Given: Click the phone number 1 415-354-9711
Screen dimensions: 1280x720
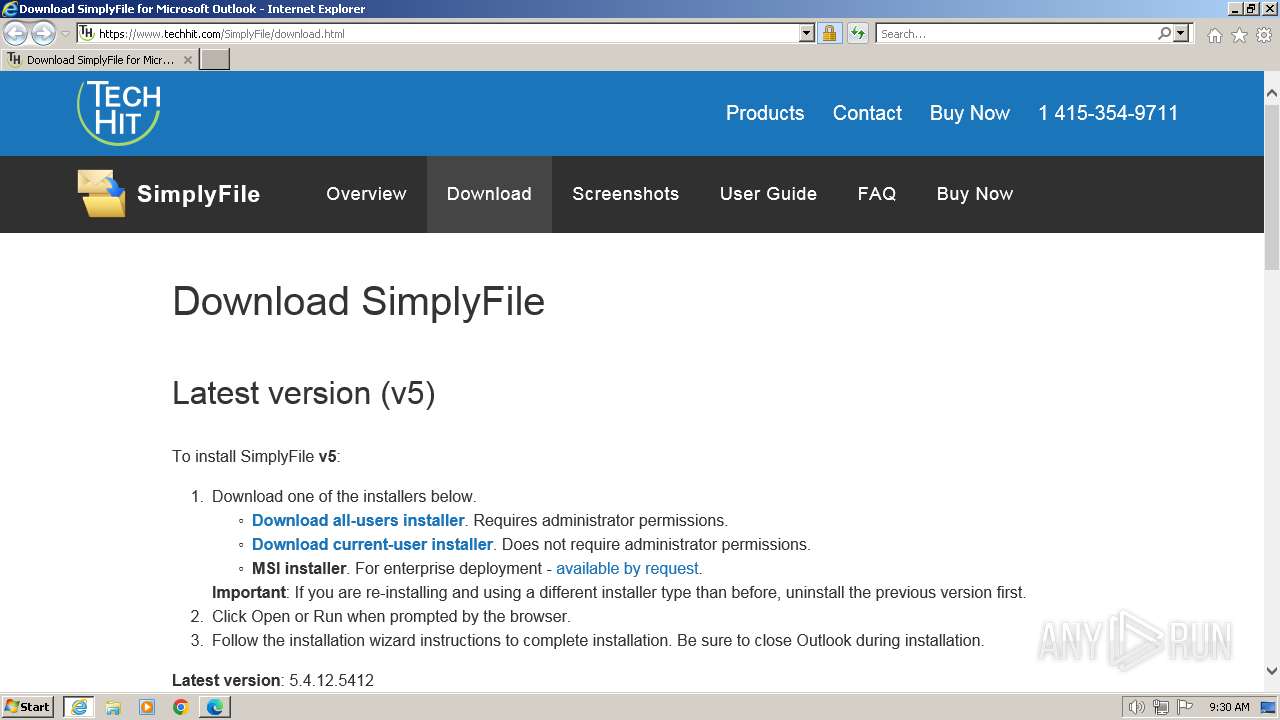Looking at the screenshot, I should pos(1108,113).
